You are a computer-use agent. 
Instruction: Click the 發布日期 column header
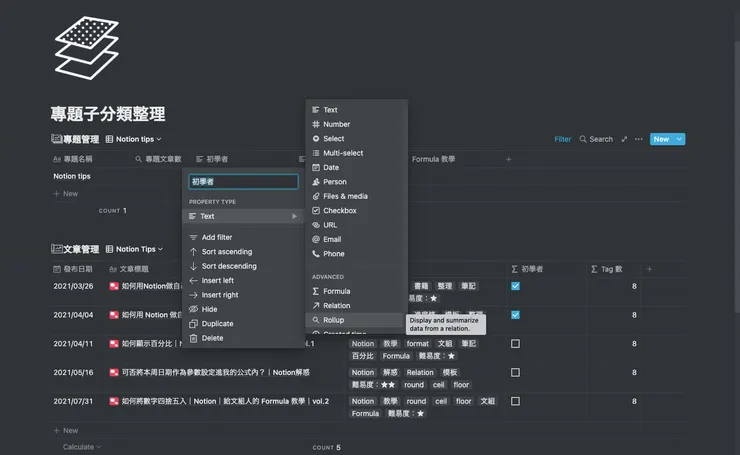(73, 269)
